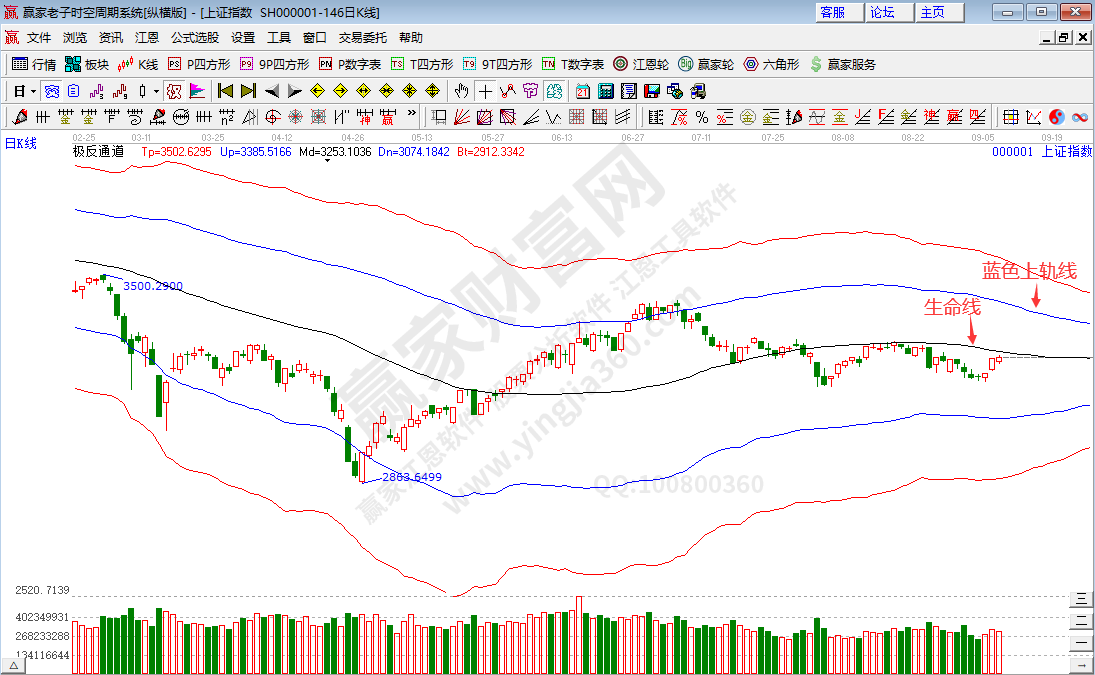Open the 交易委托 menu
1095x675 pixels.
pyautogui.click(x=362, y=38)
